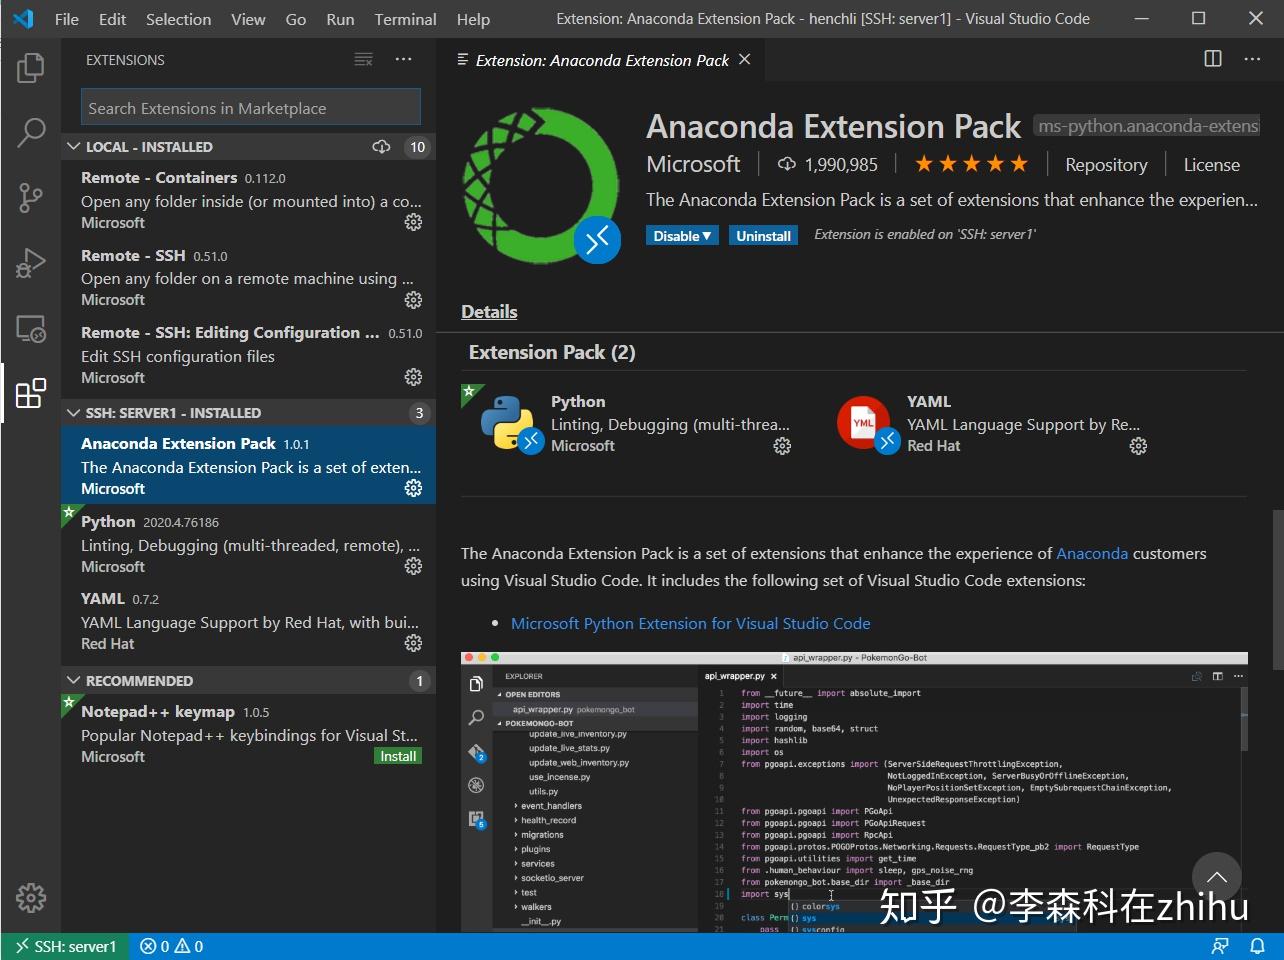
Task: Open the Search view
Action: (x=30, y=131)
